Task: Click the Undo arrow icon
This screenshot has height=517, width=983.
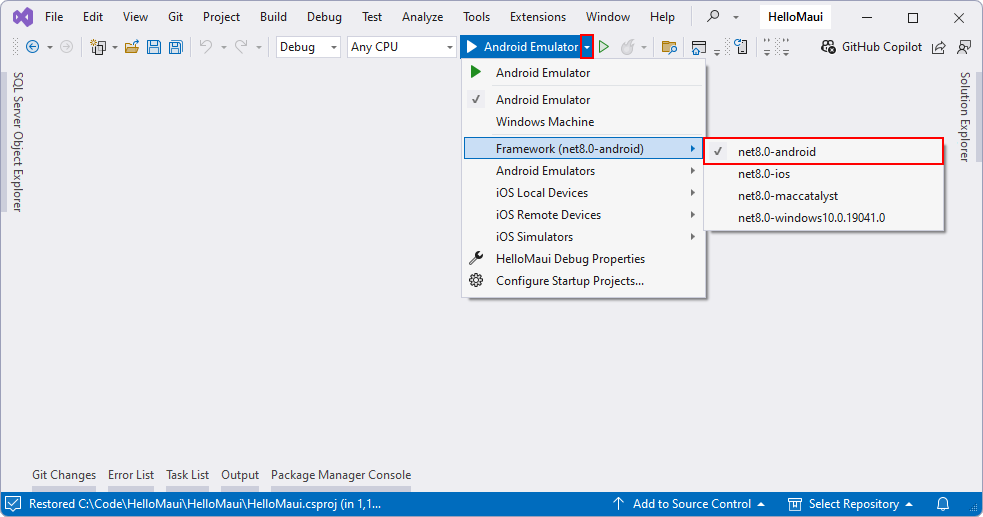Action: pyautogui.click(x=206, y=47)
